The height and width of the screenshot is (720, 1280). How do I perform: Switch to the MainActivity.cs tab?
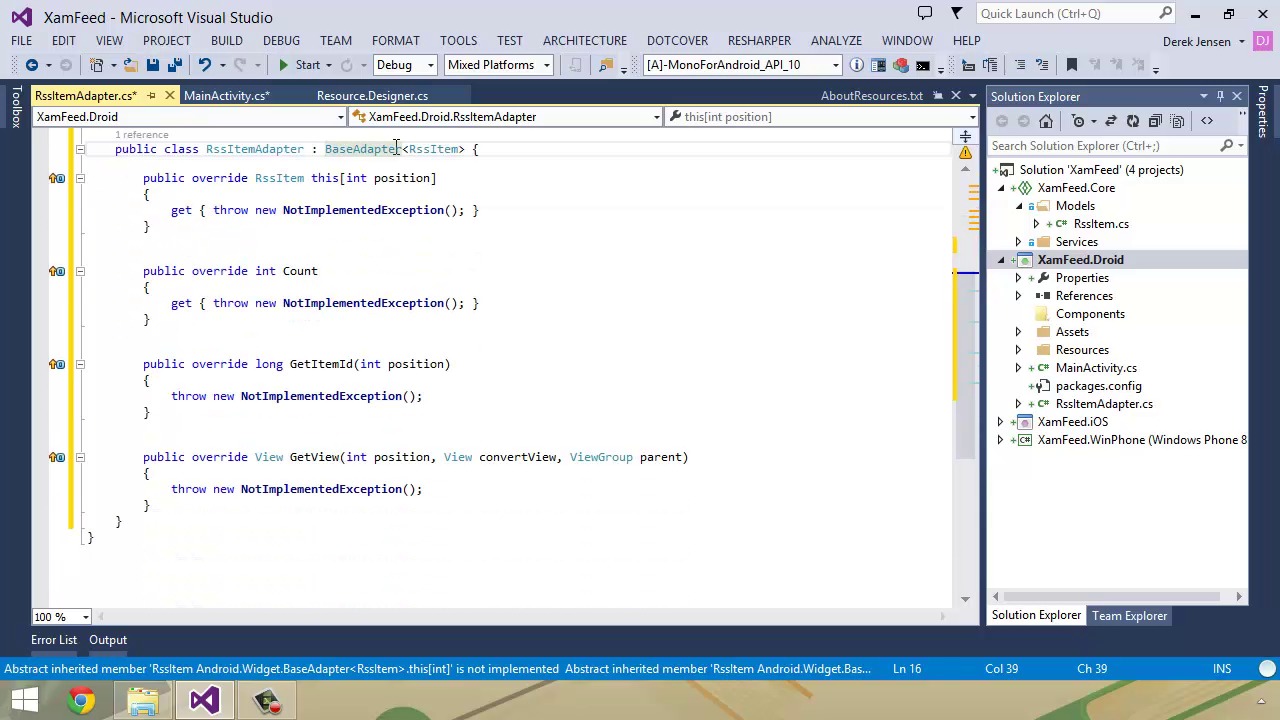tap(227, 96)
